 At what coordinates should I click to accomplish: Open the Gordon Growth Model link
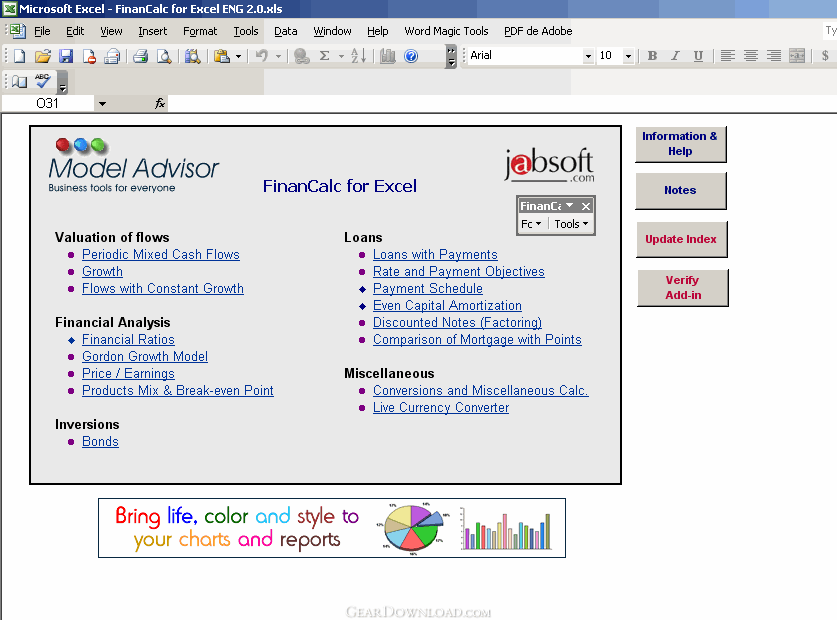click(145, 356)
